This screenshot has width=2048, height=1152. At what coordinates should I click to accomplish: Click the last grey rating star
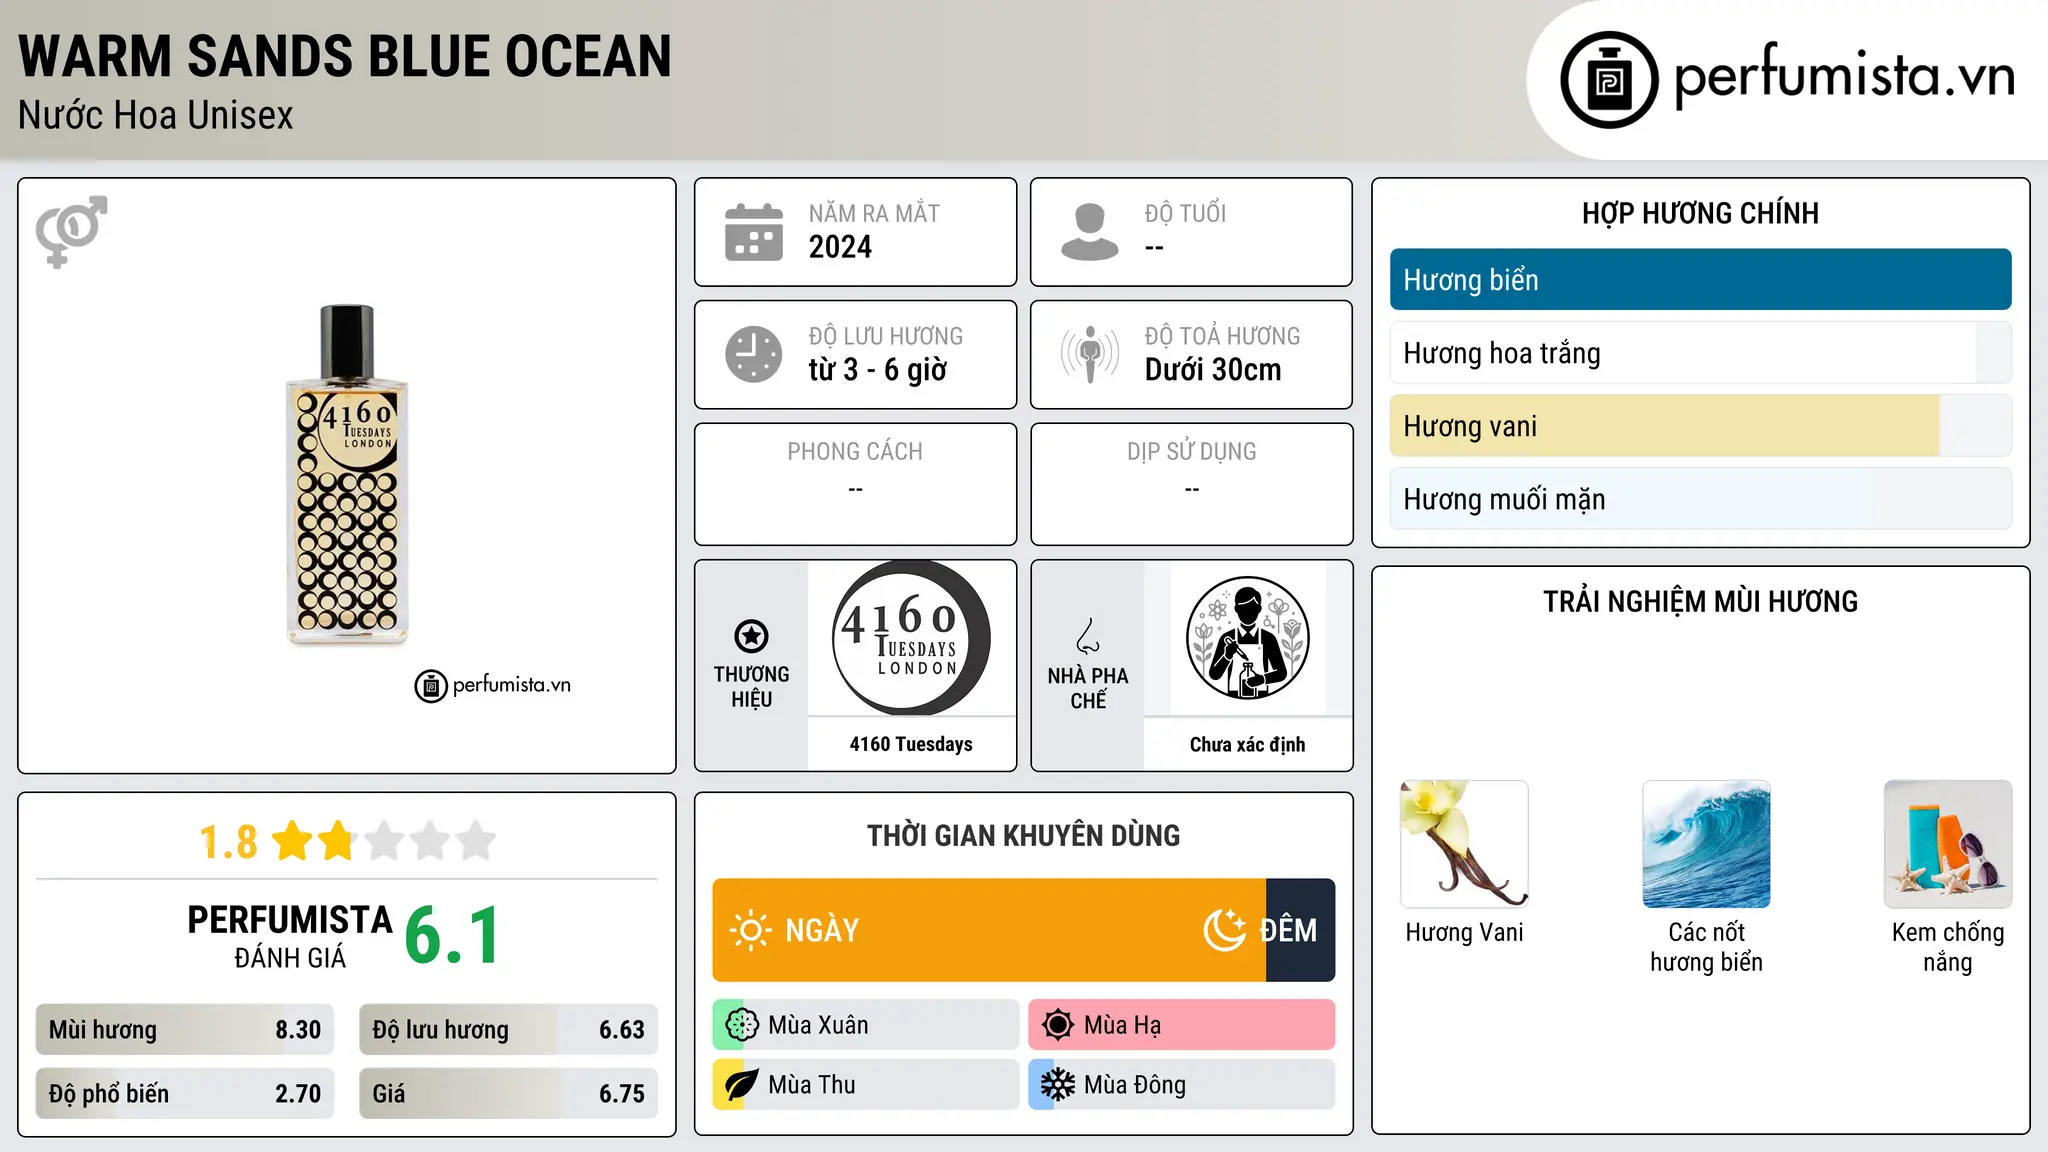[x=476, y=841]
